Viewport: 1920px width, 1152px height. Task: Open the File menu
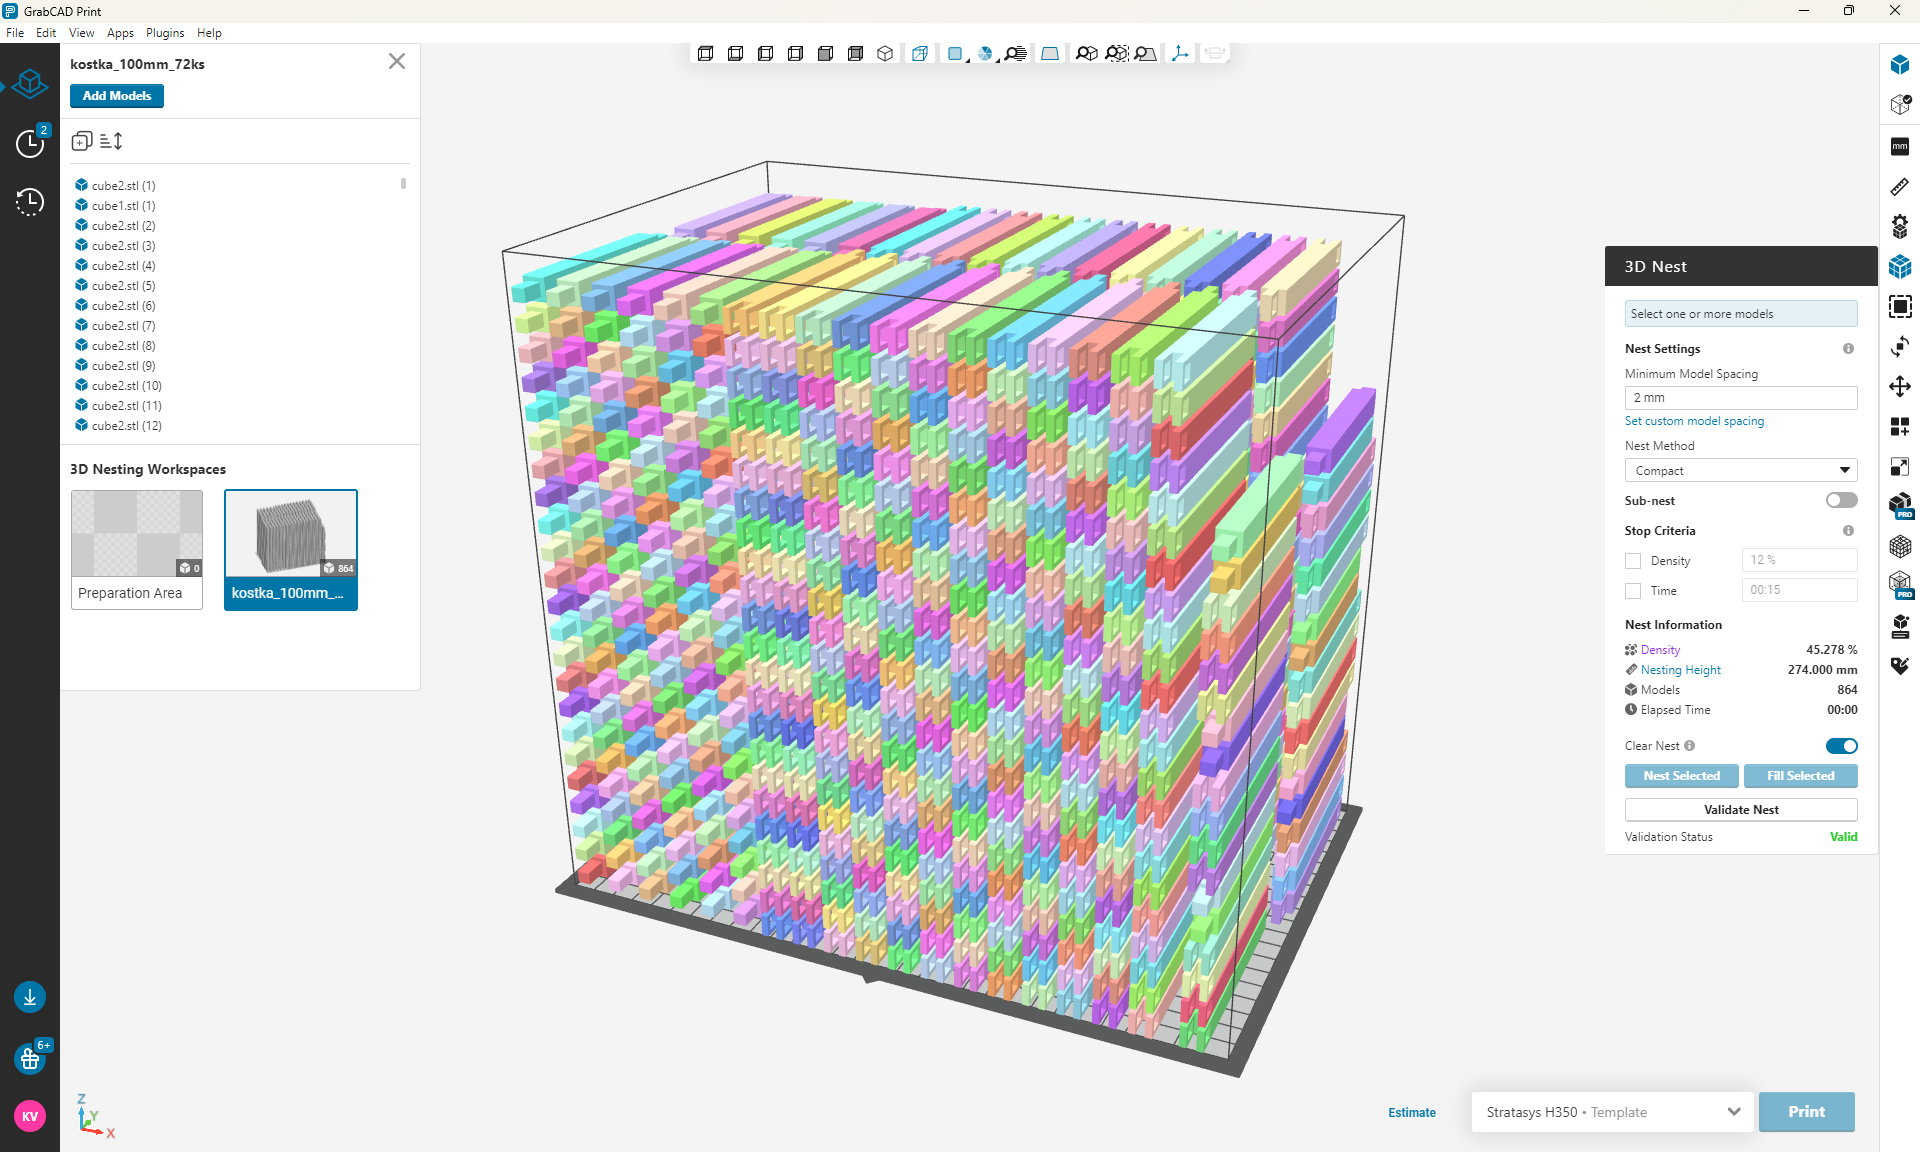[x=15, y=33]
